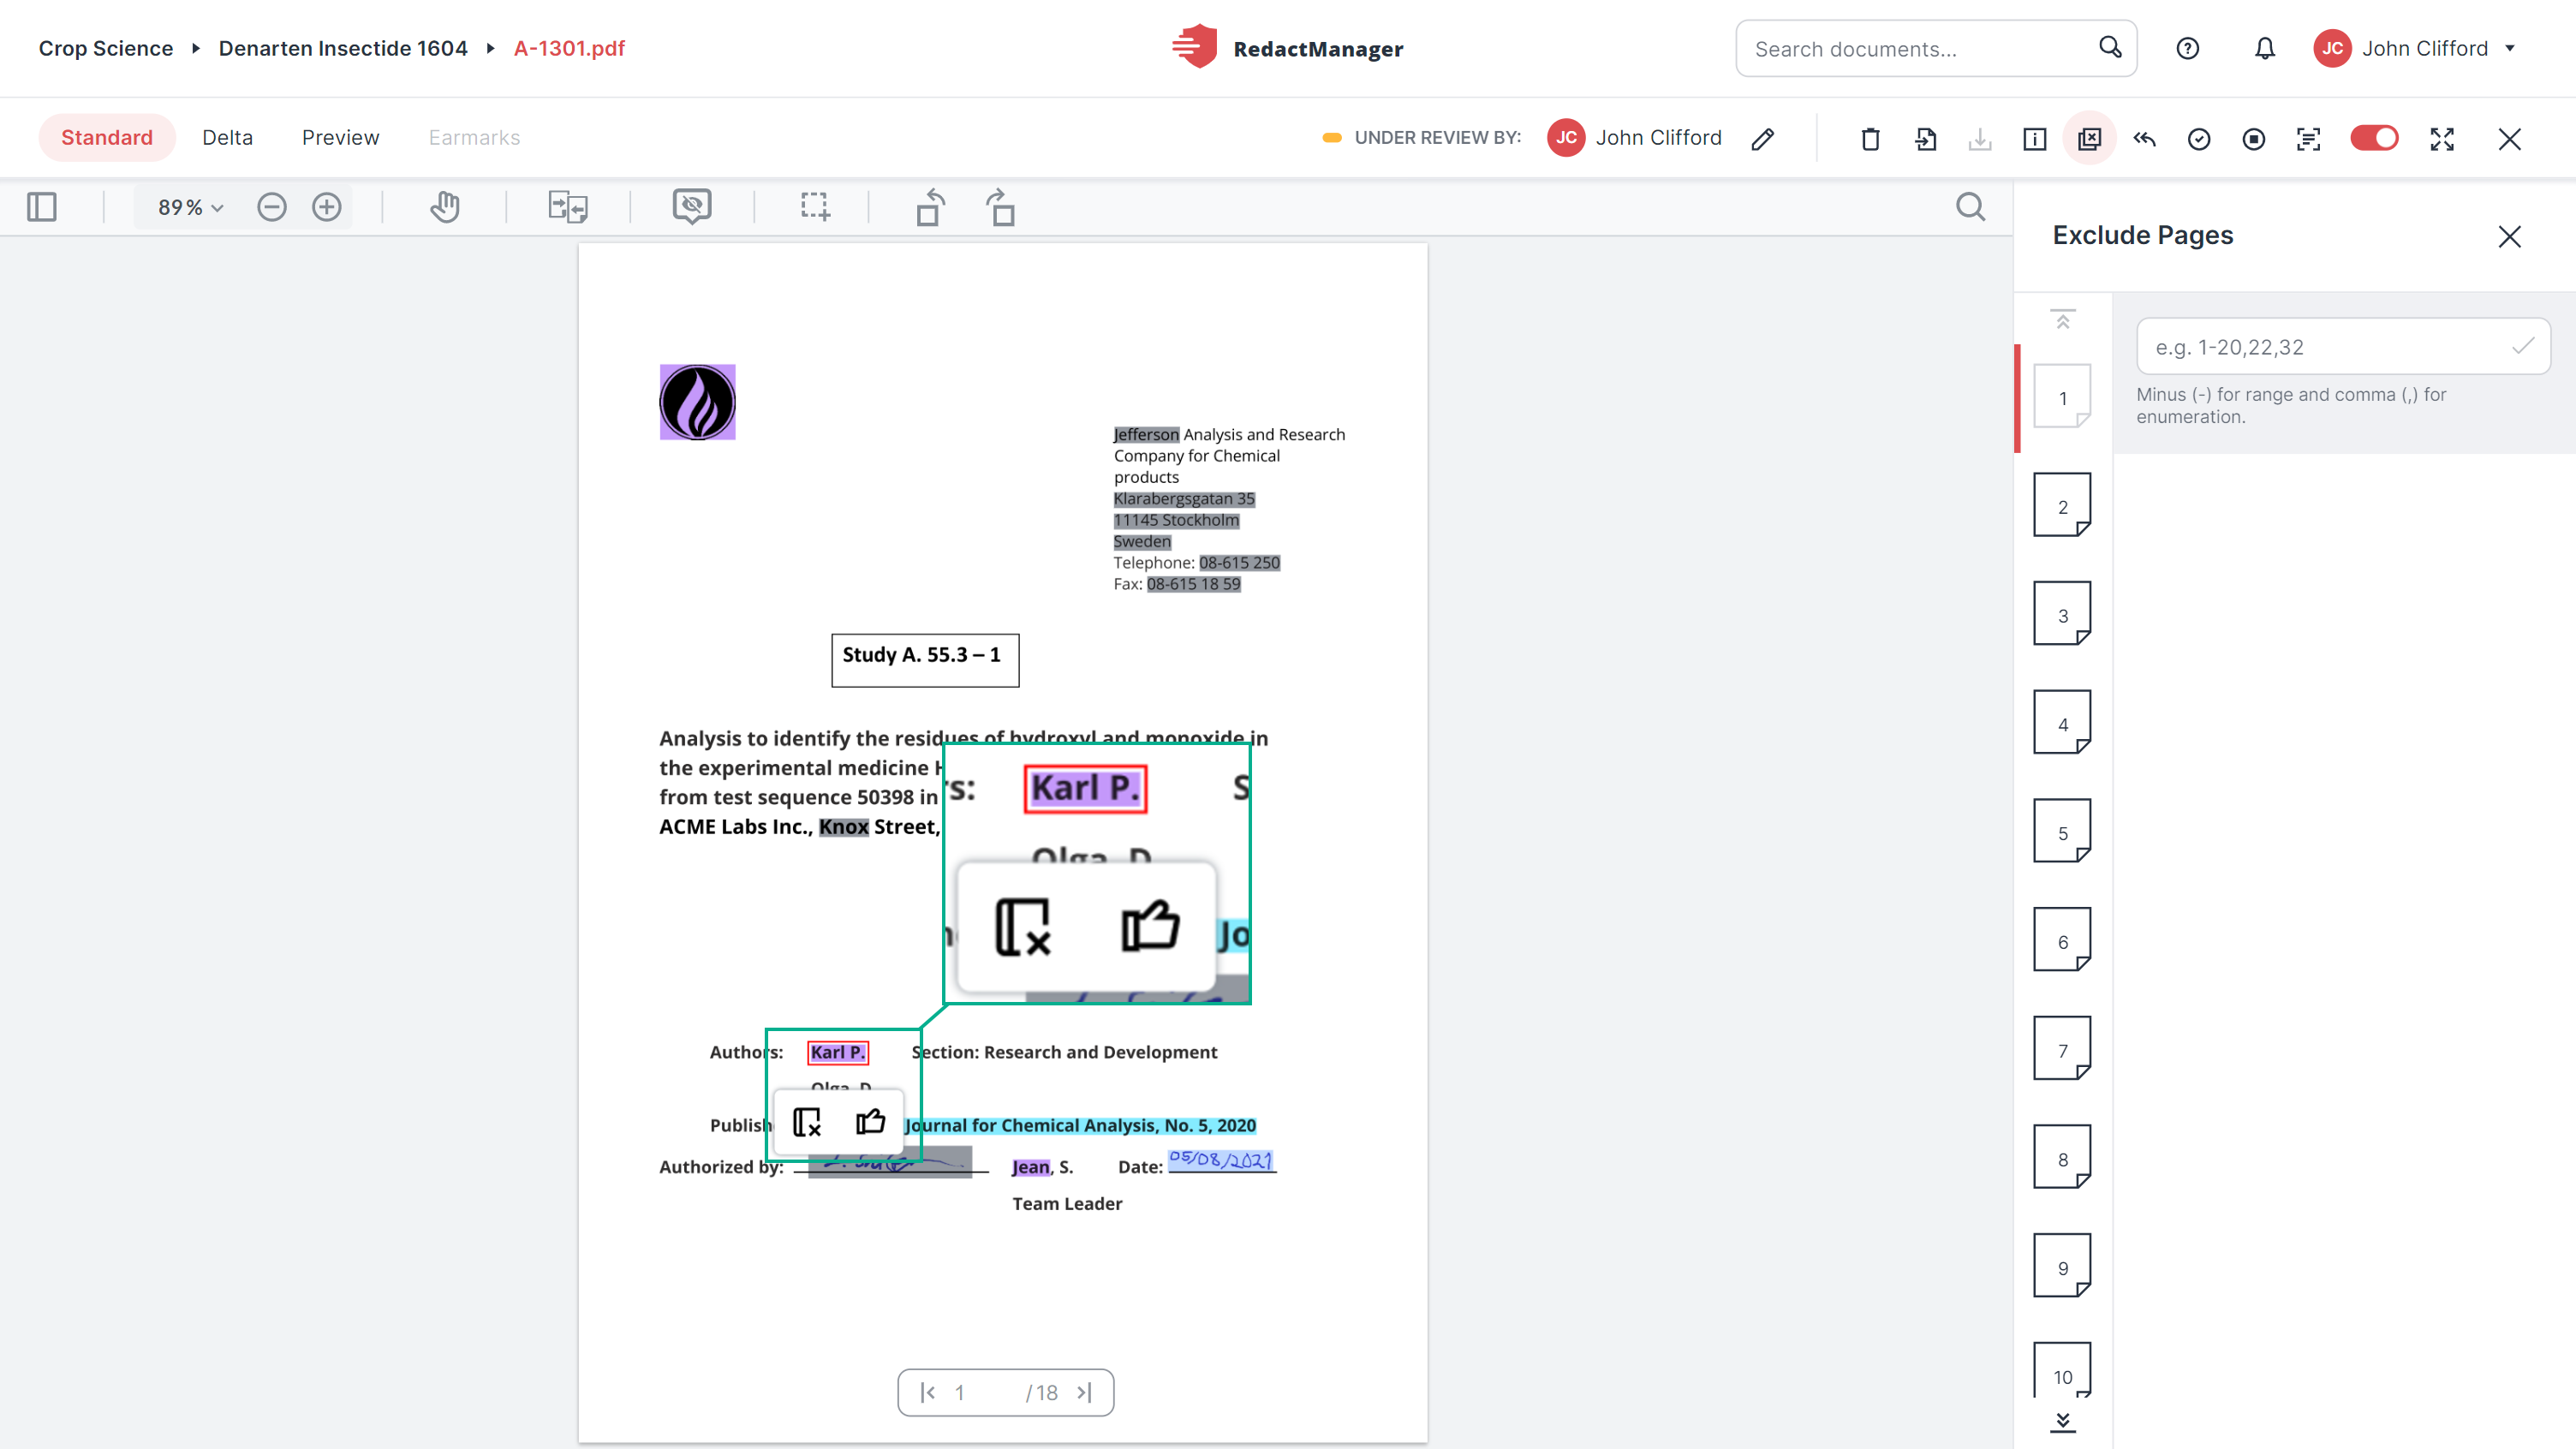Zoom out with the minus circle icon
The image size is (2576, 1449).
tap(272, 207)
